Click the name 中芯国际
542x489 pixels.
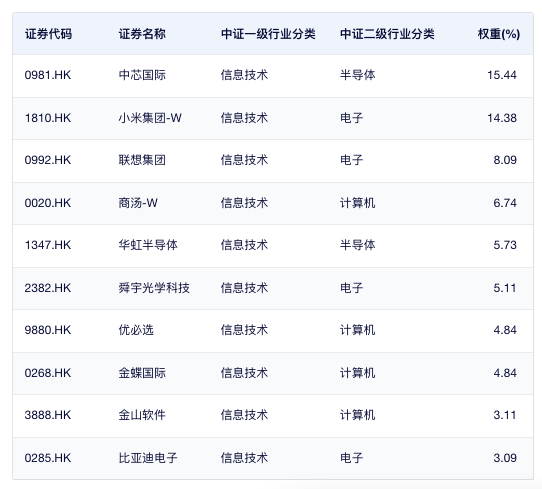click(x=142, y=75)
